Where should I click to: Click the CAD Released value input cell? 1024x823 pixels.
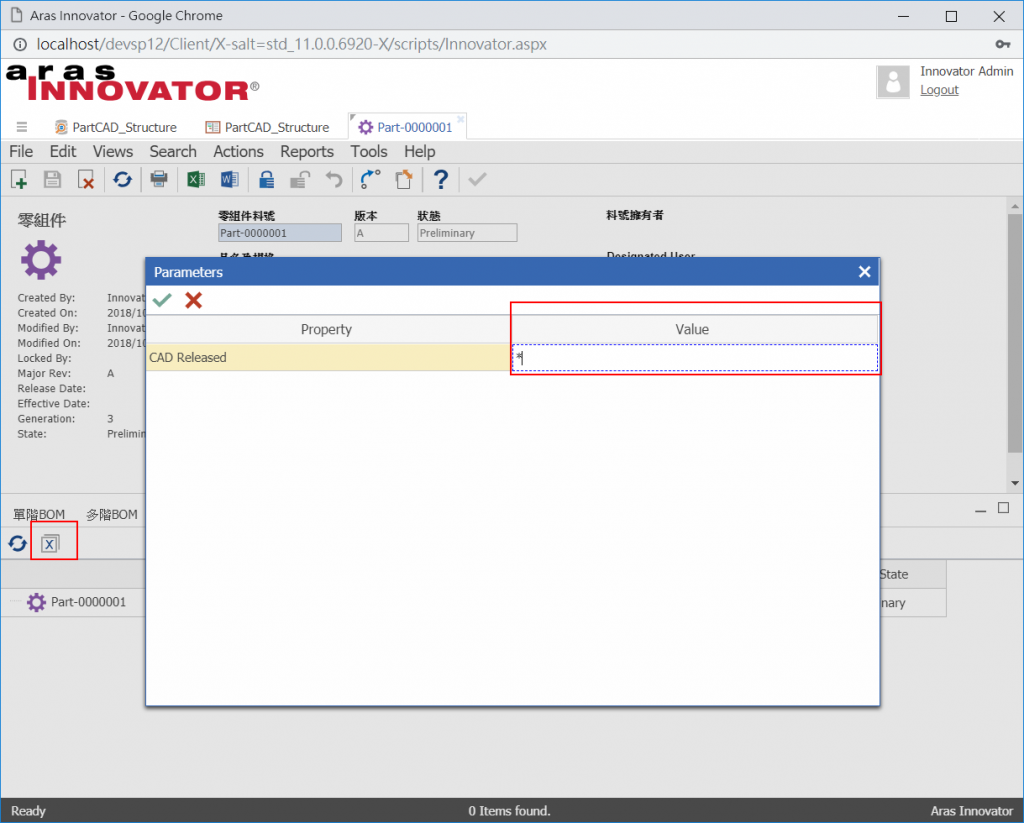coord(695,357)
